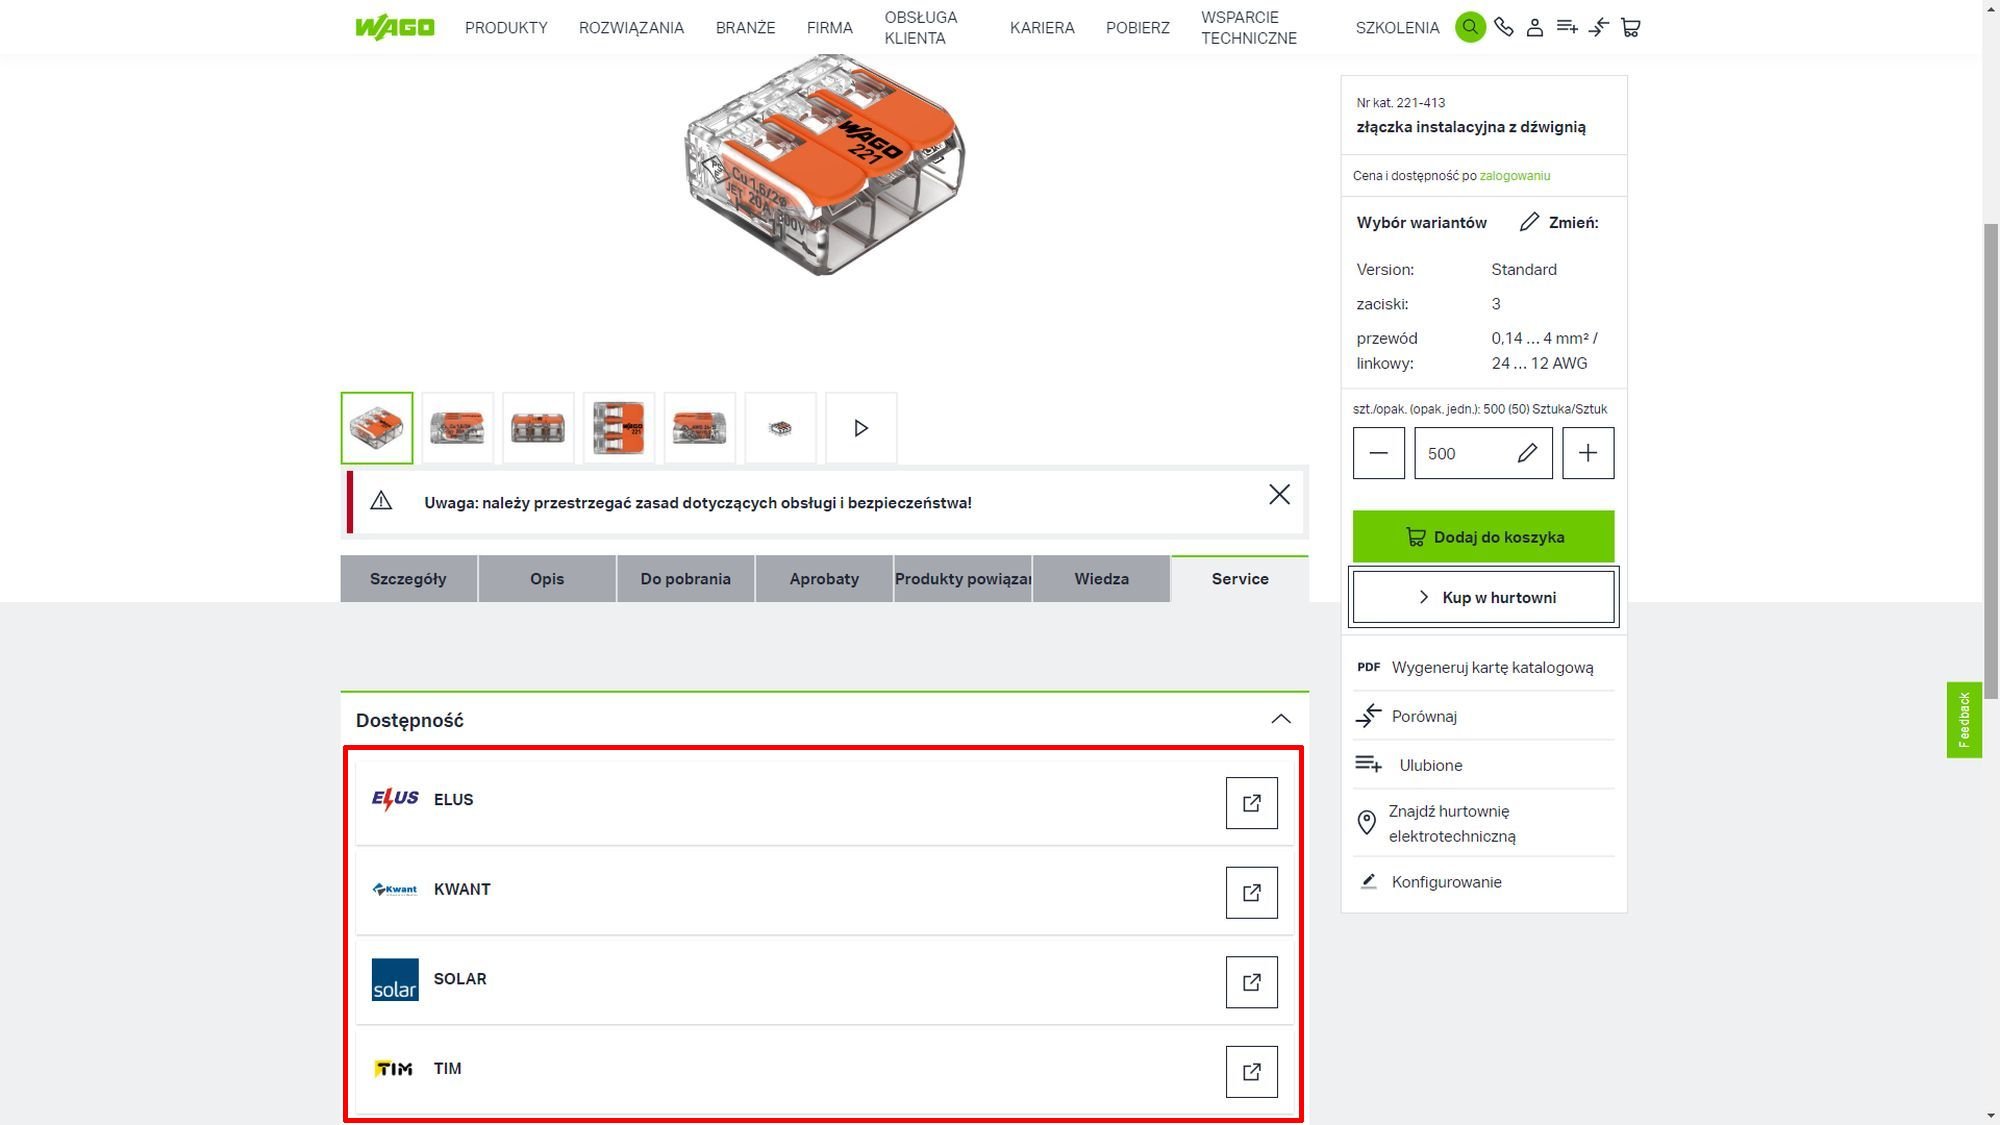
Task: Open the WSPARCIE TECHNICZNE menu
Action: (1249, 28)
